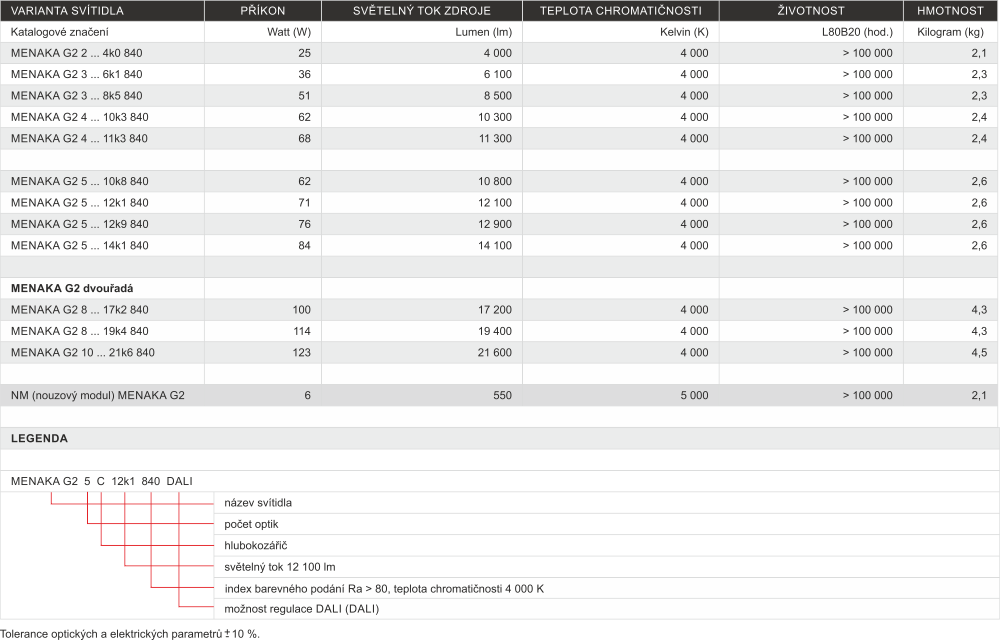
Task: Click row MENAKA G2 3 ... 8k5 840
Action: tap(499, 96)
